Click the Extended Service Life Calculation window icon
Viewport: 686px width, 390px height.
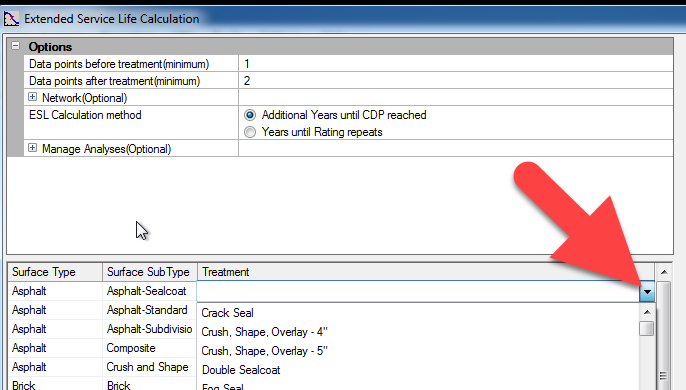tap(11, 19)
